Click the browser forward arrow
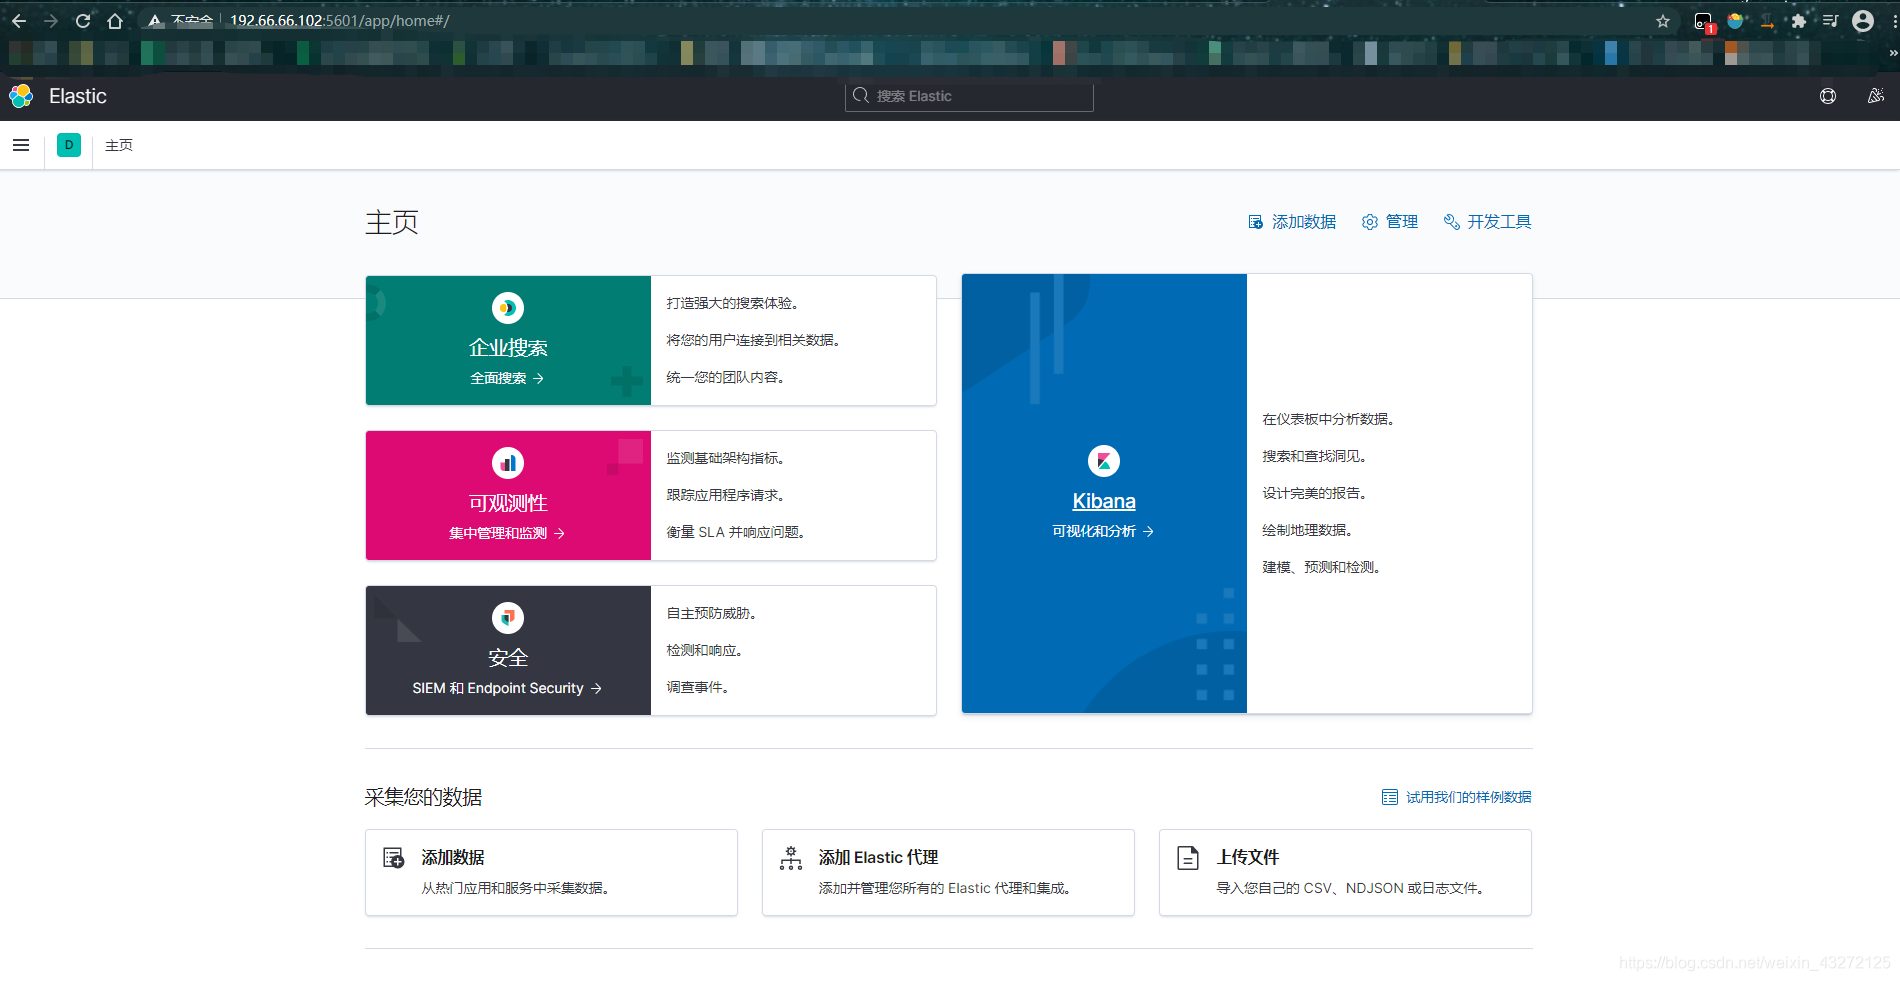This screenshot has height=981, width=1900. pyautogui.click(x=51, y=20)
